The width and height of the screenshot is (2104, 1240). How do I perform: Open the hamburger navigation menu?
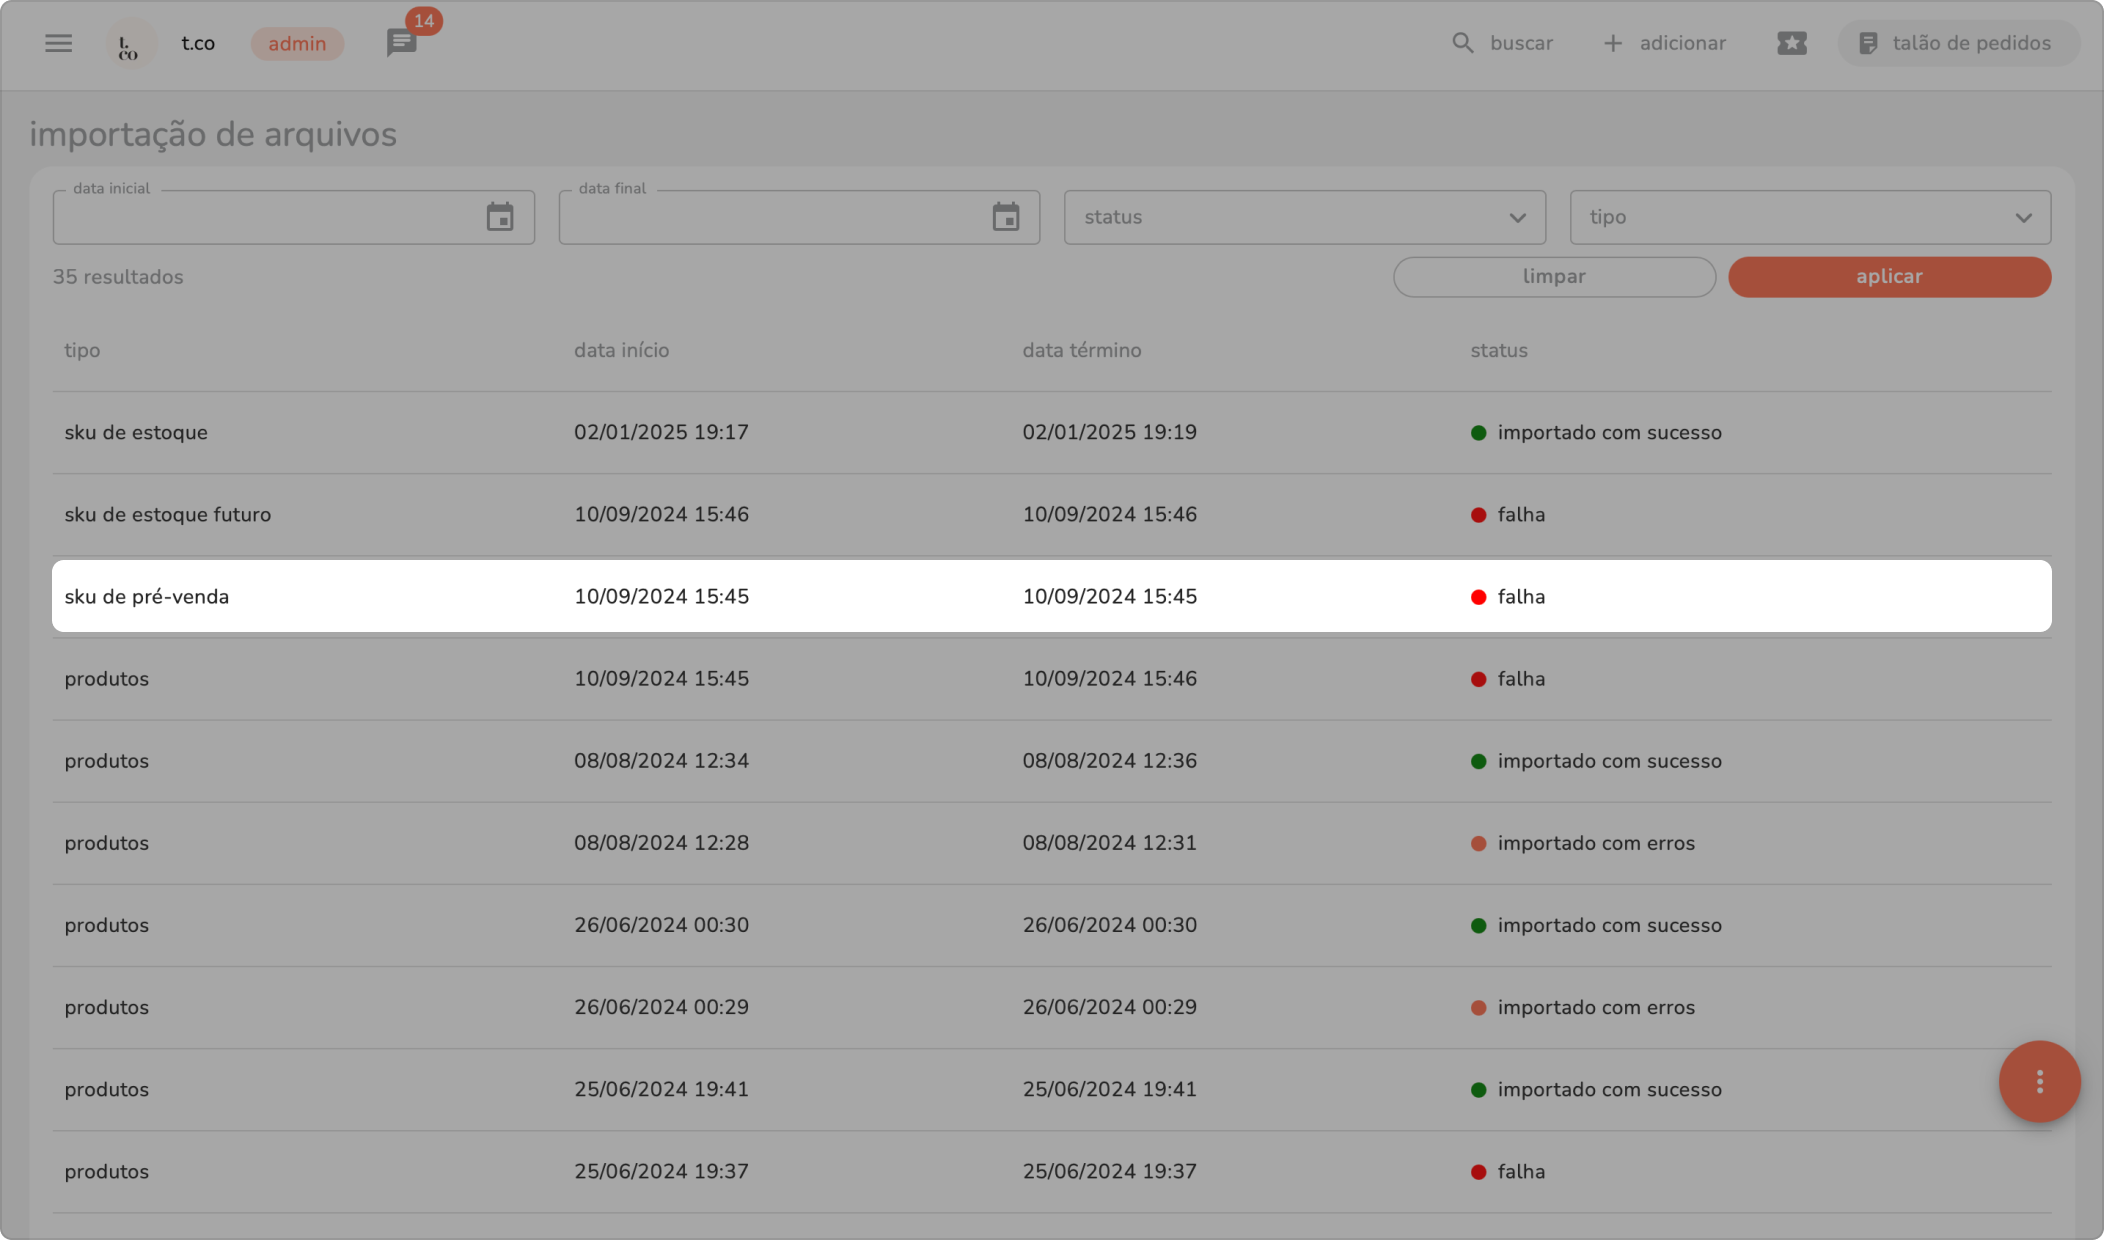pyautogui.click(x=58, y=43)
